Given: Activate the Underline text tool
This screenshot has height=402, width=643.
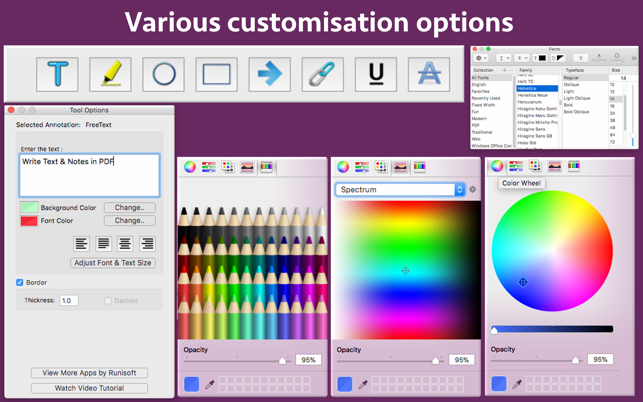Looking at the screenshot, I should [376, 73].
